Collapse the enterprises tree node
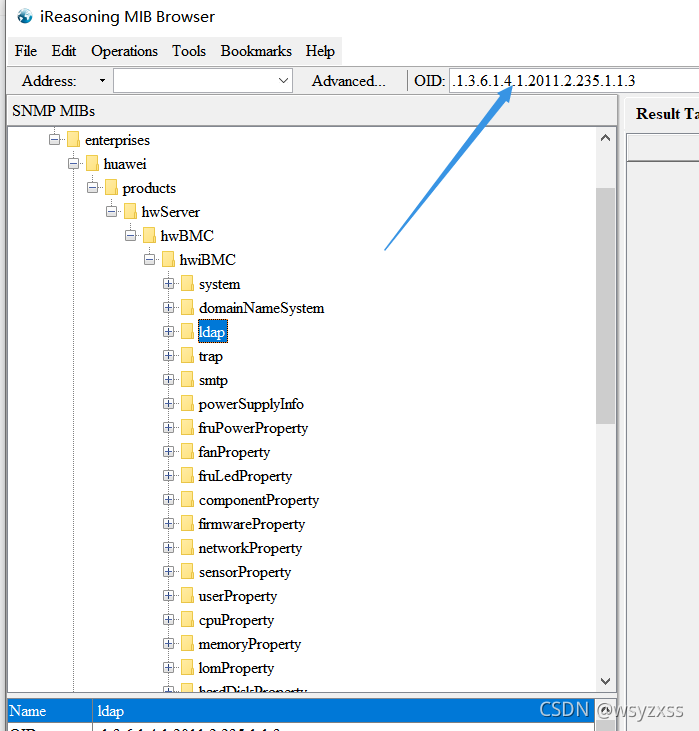Image resolution: width=699 pixels, height=731 pixels. coord(55,139)
